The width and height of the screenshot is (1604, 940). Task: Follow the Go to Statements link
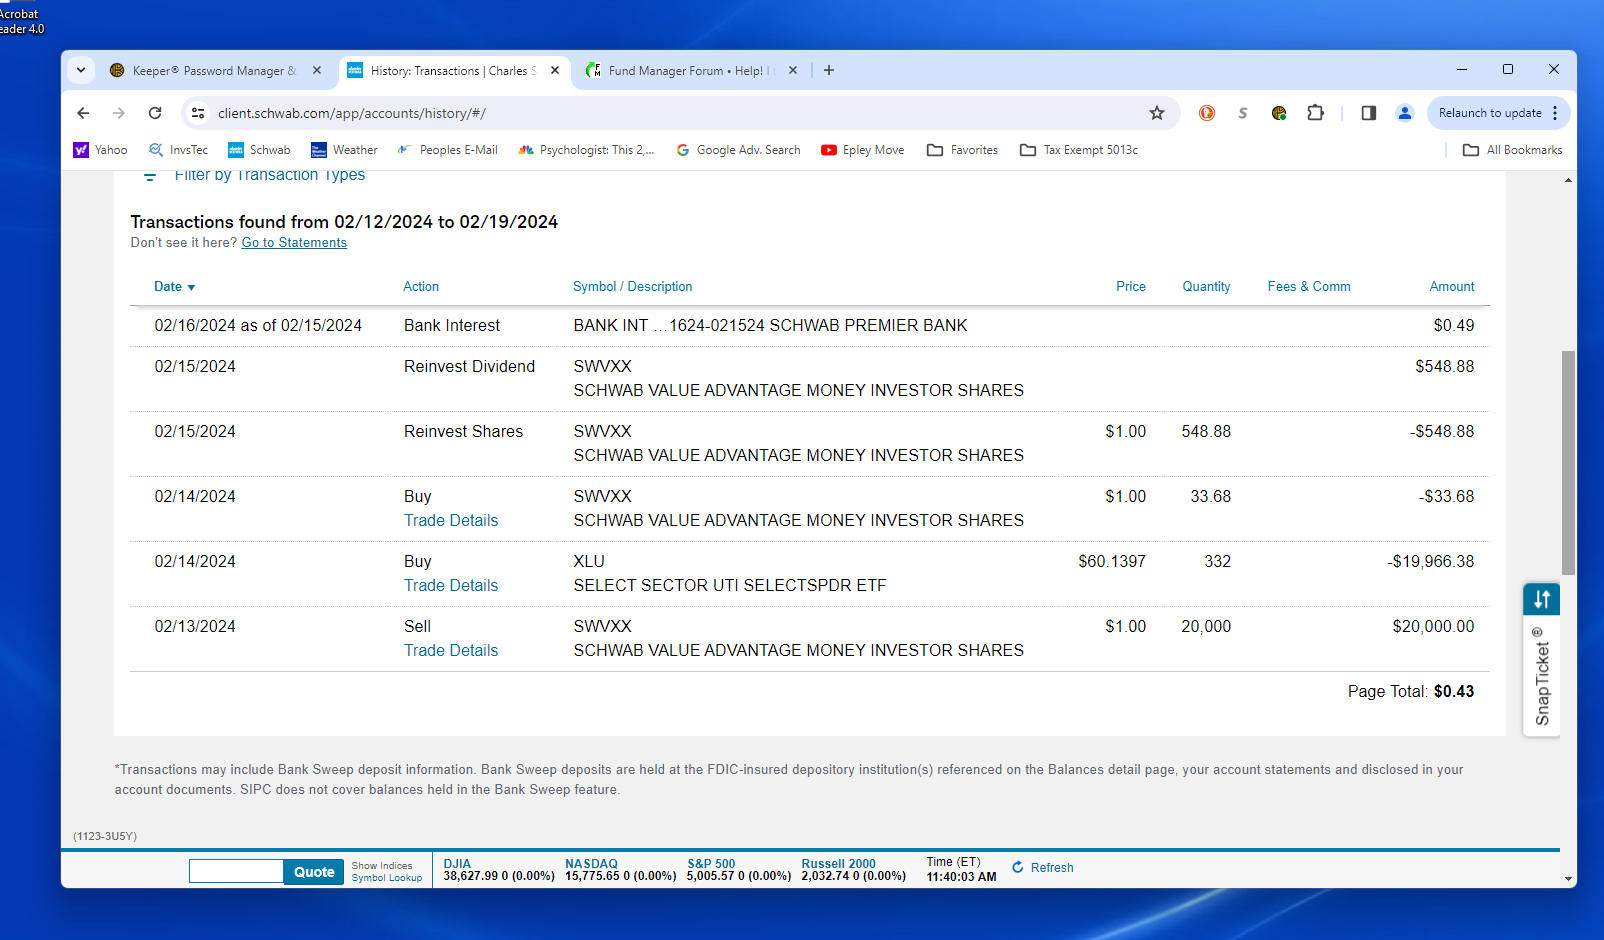294,243
